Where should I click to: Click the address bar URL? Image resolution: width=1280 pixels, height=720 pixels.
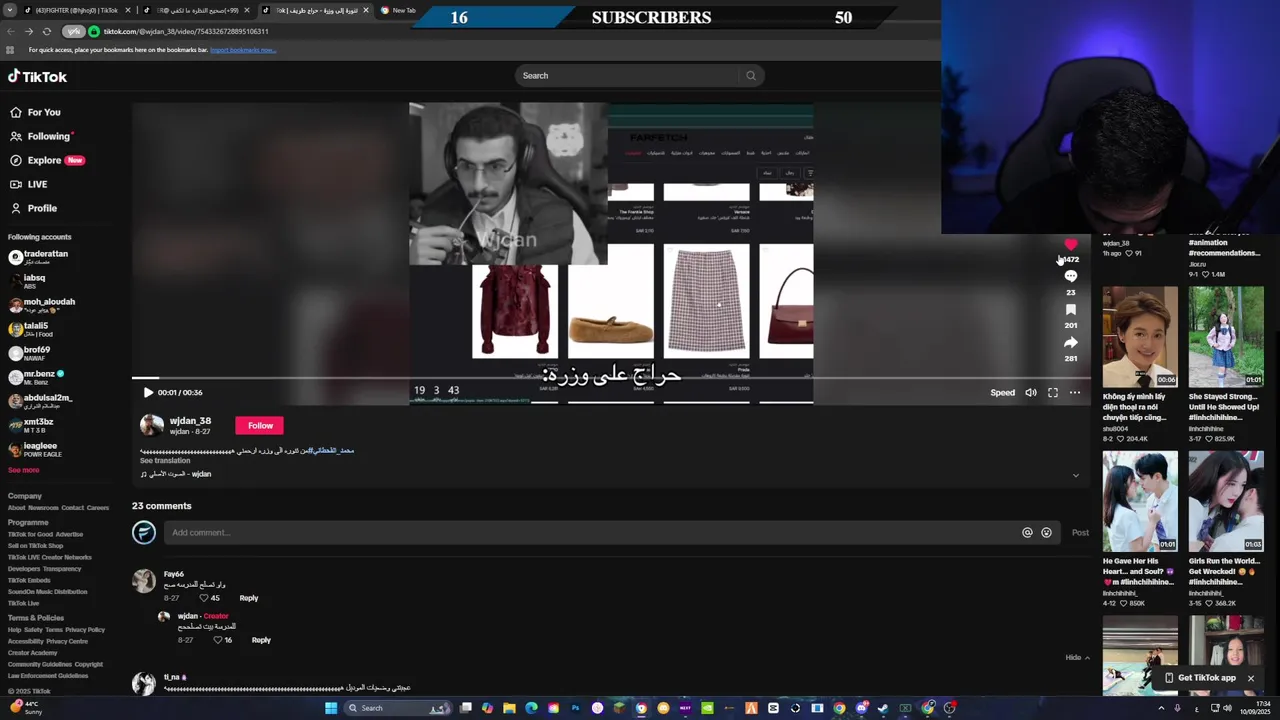[x=186, y=31]
